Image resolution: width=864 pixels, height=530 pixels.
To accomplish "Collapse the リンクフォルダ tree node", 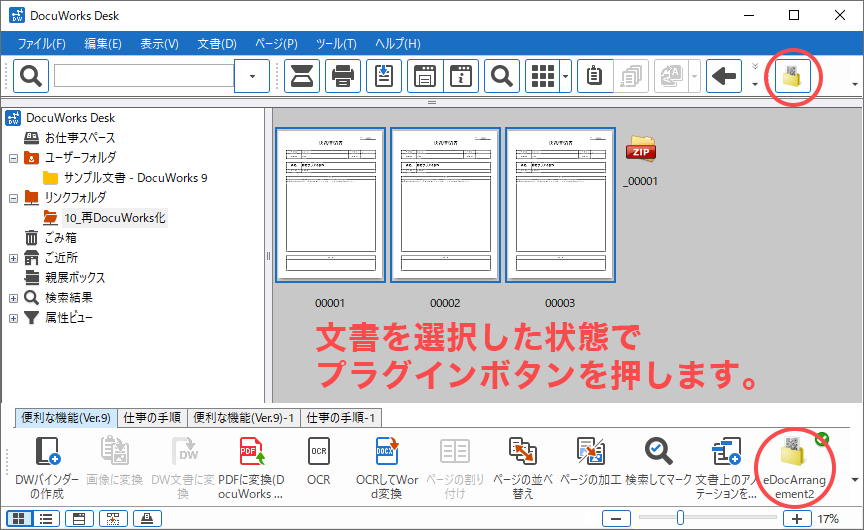I will point(14,198).
